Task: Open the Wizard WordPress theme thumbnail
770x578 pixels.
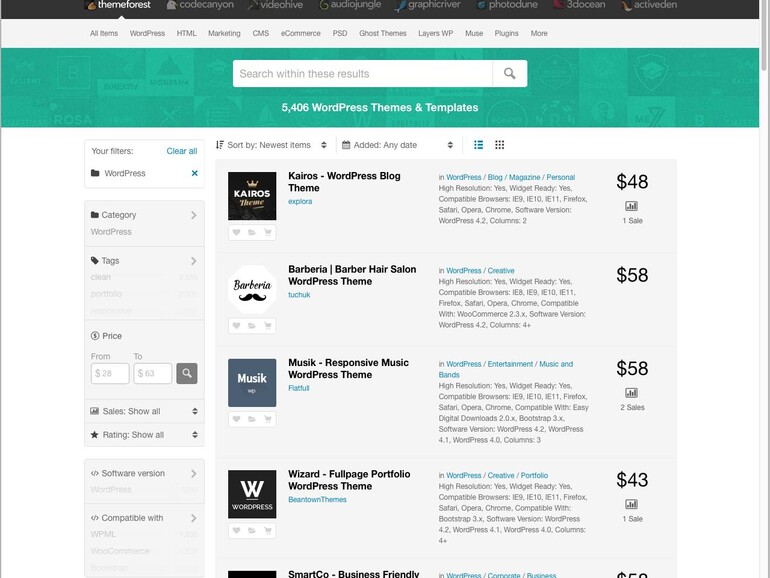Action: pyautogui.click(x=252, y=494)
